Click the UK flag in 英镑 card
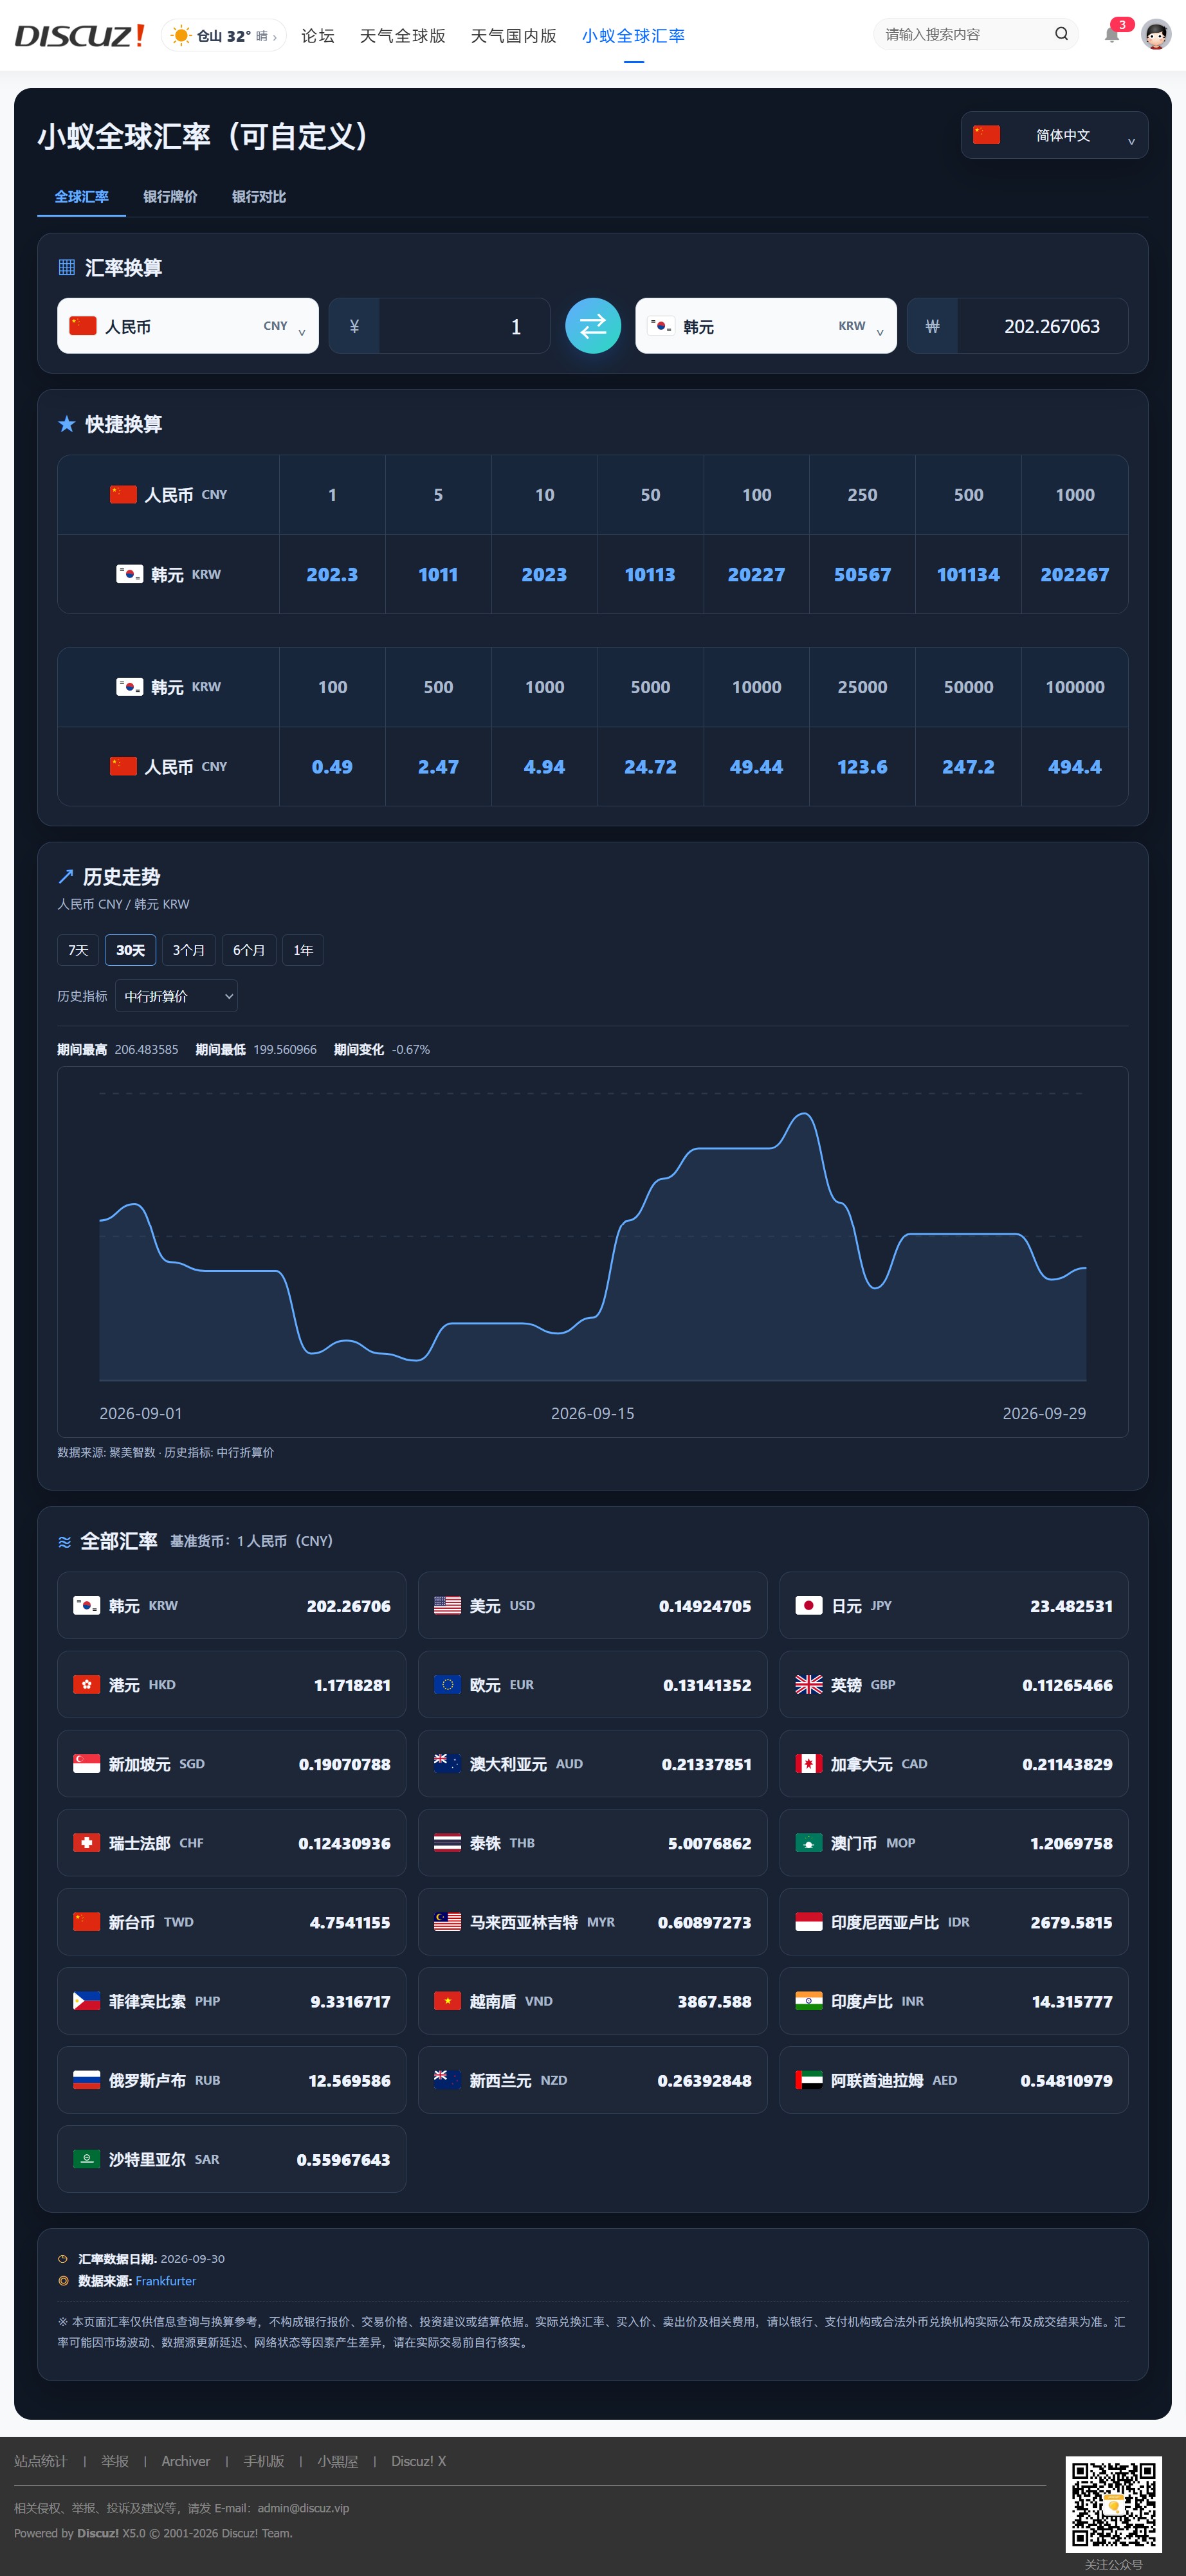Screen dimensions: 1186x2576 [808, 1684]
